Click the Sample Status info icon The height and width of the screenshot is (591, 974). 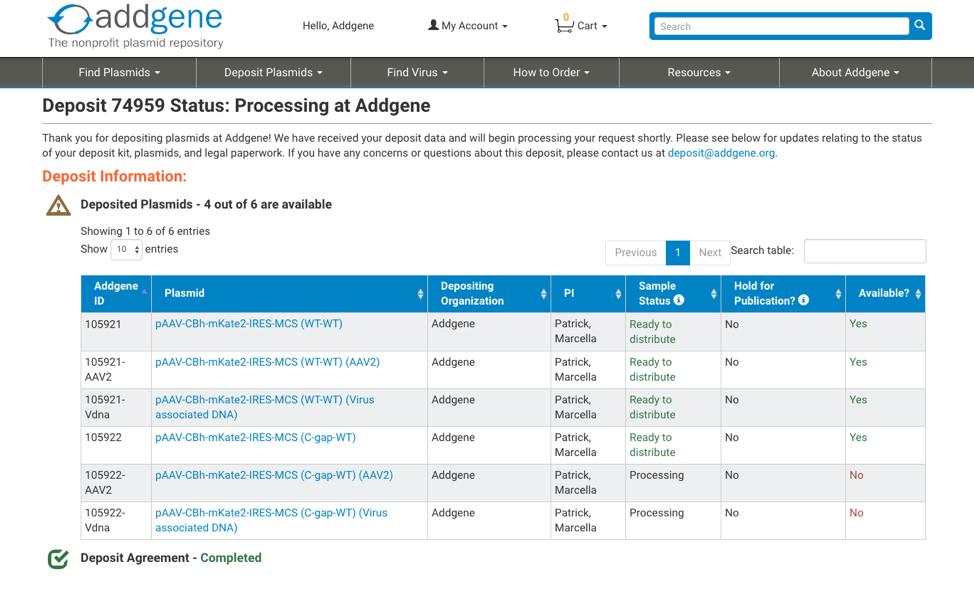pos(679,300)
